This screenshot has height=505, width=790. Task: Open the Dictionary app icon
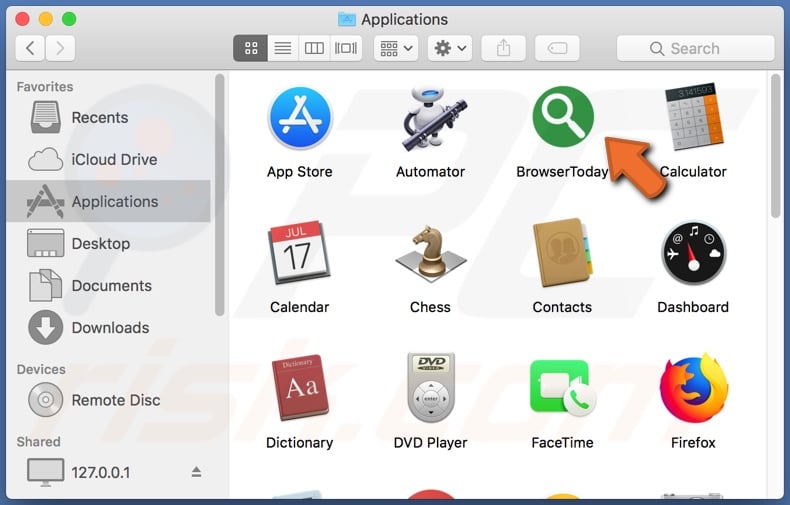pos(300,388)
